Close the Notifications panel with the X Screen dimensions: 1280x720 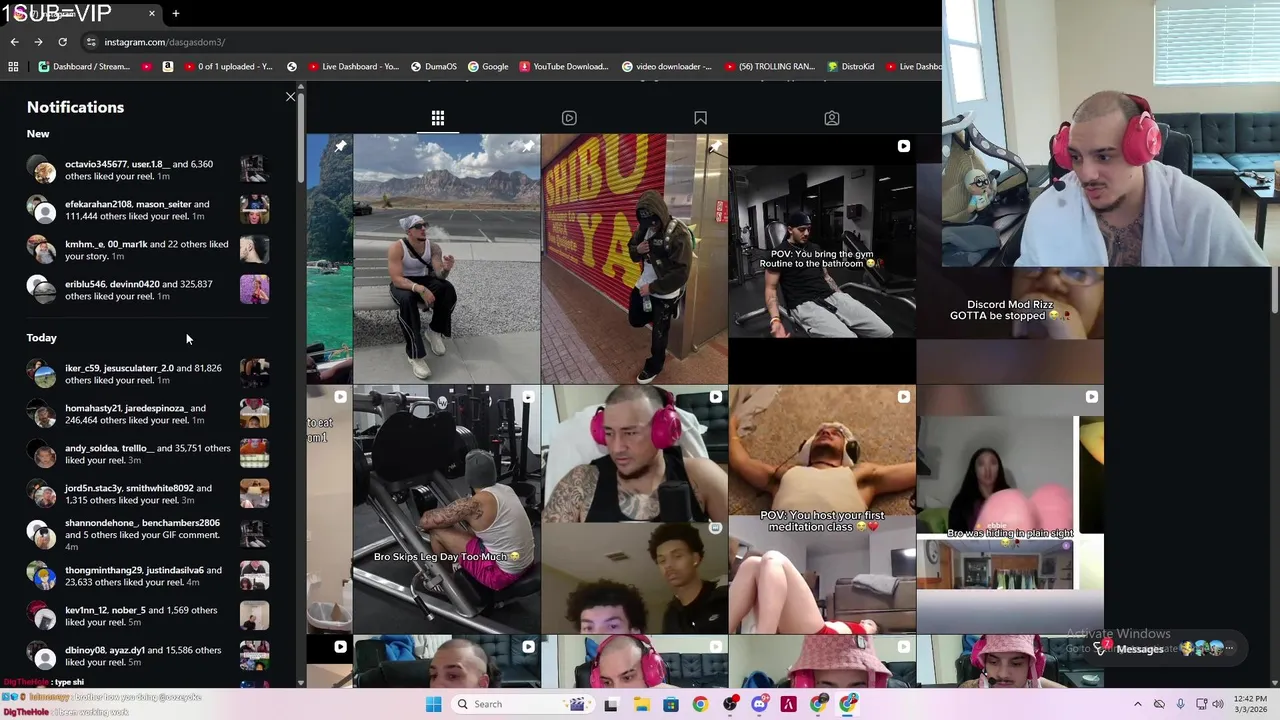pos(290,97)
